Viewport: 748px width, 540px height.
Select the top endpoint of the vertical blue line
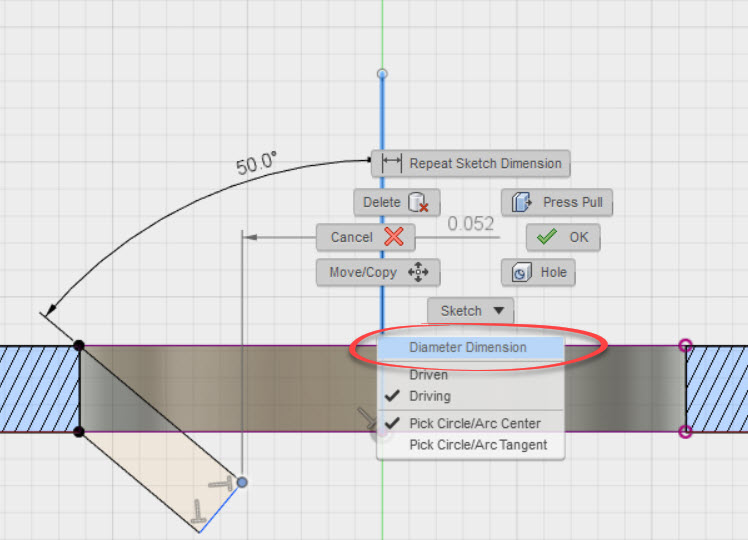[382, 73]
